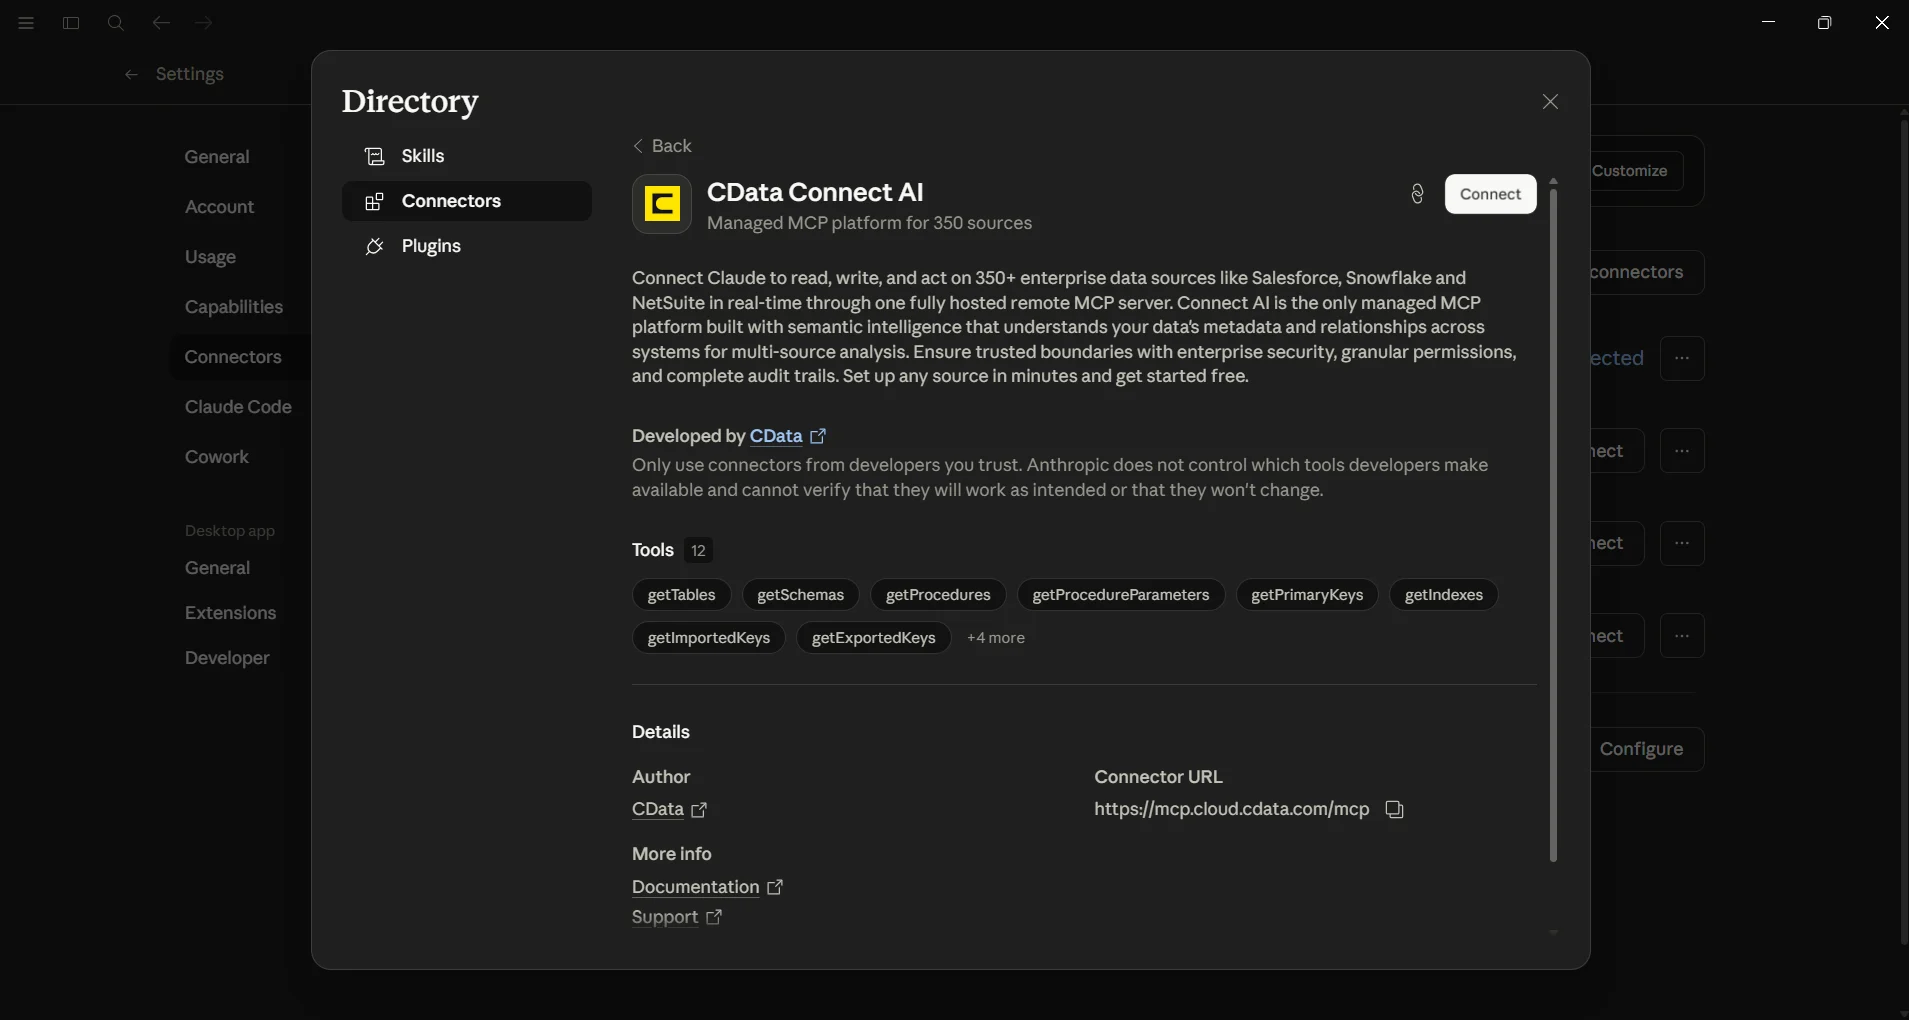Open CData developer link

tap(776, 436)
